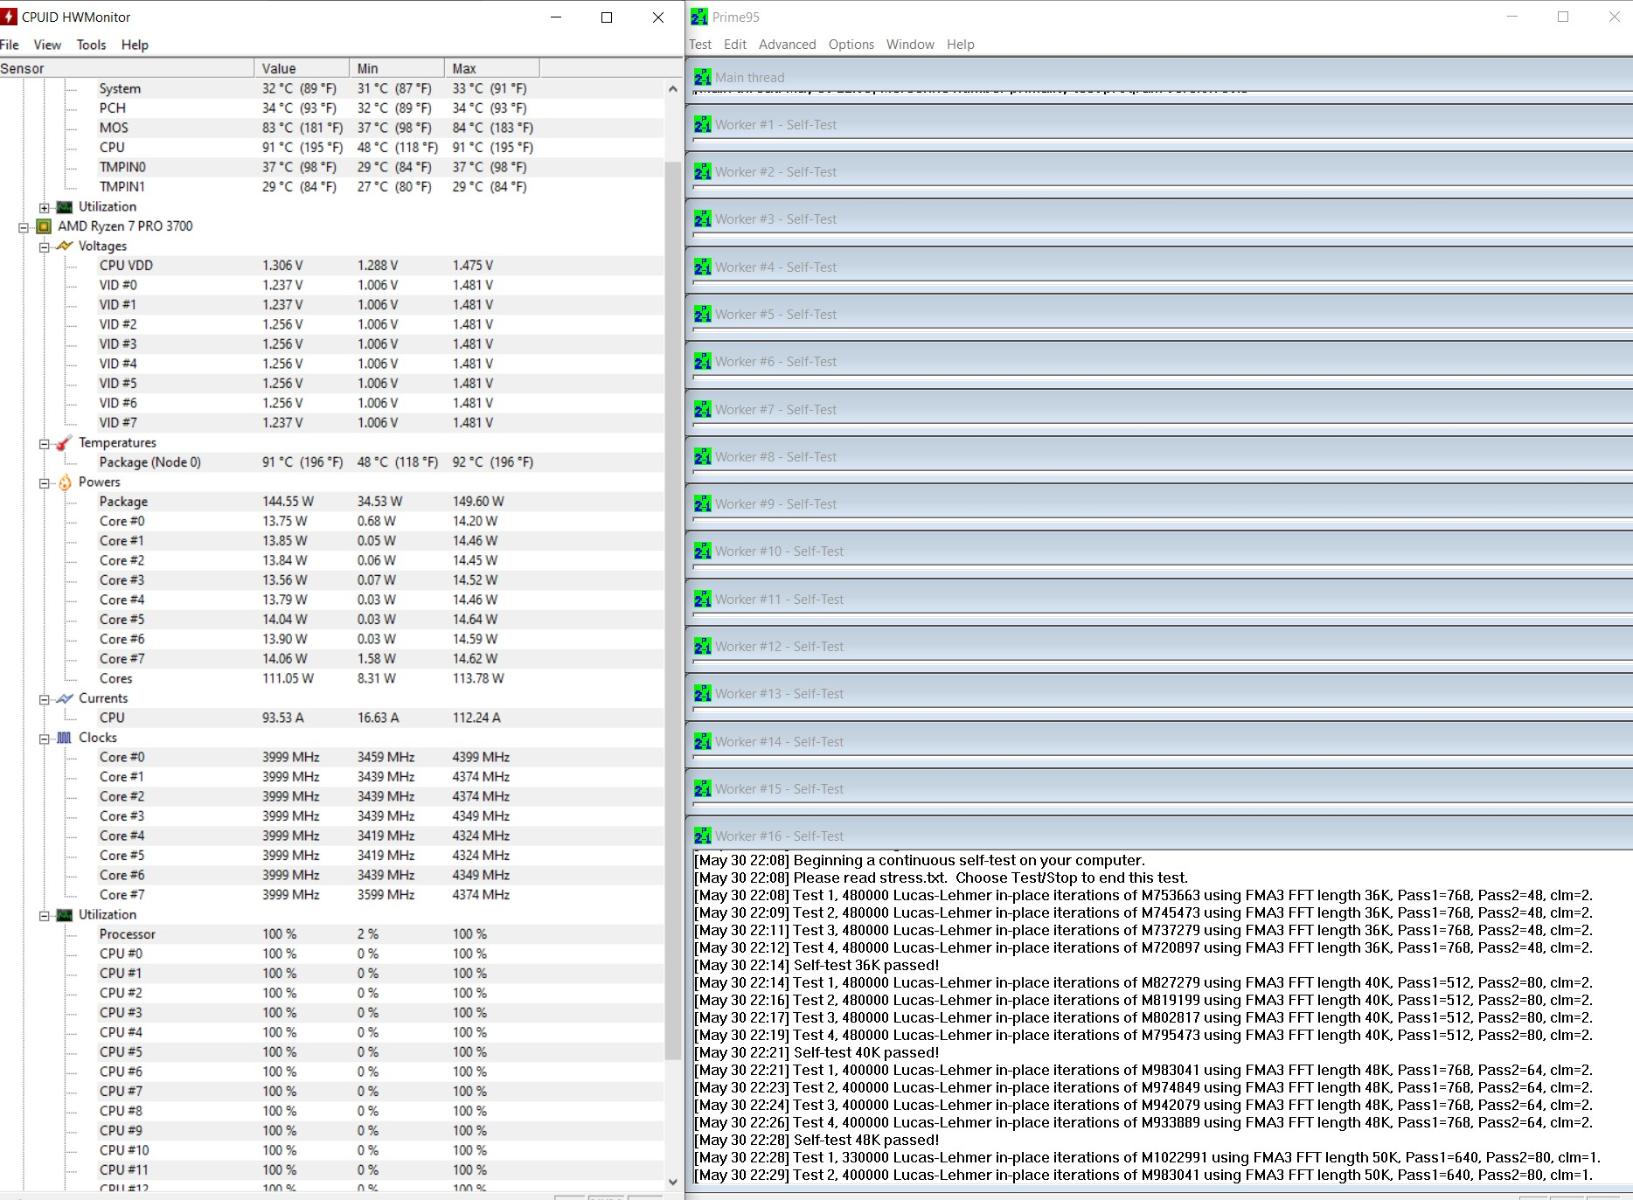Viewport: 1633px width, 1200px height.
Task: Select the CPU VDD voltage row
Action: point(332,265)
